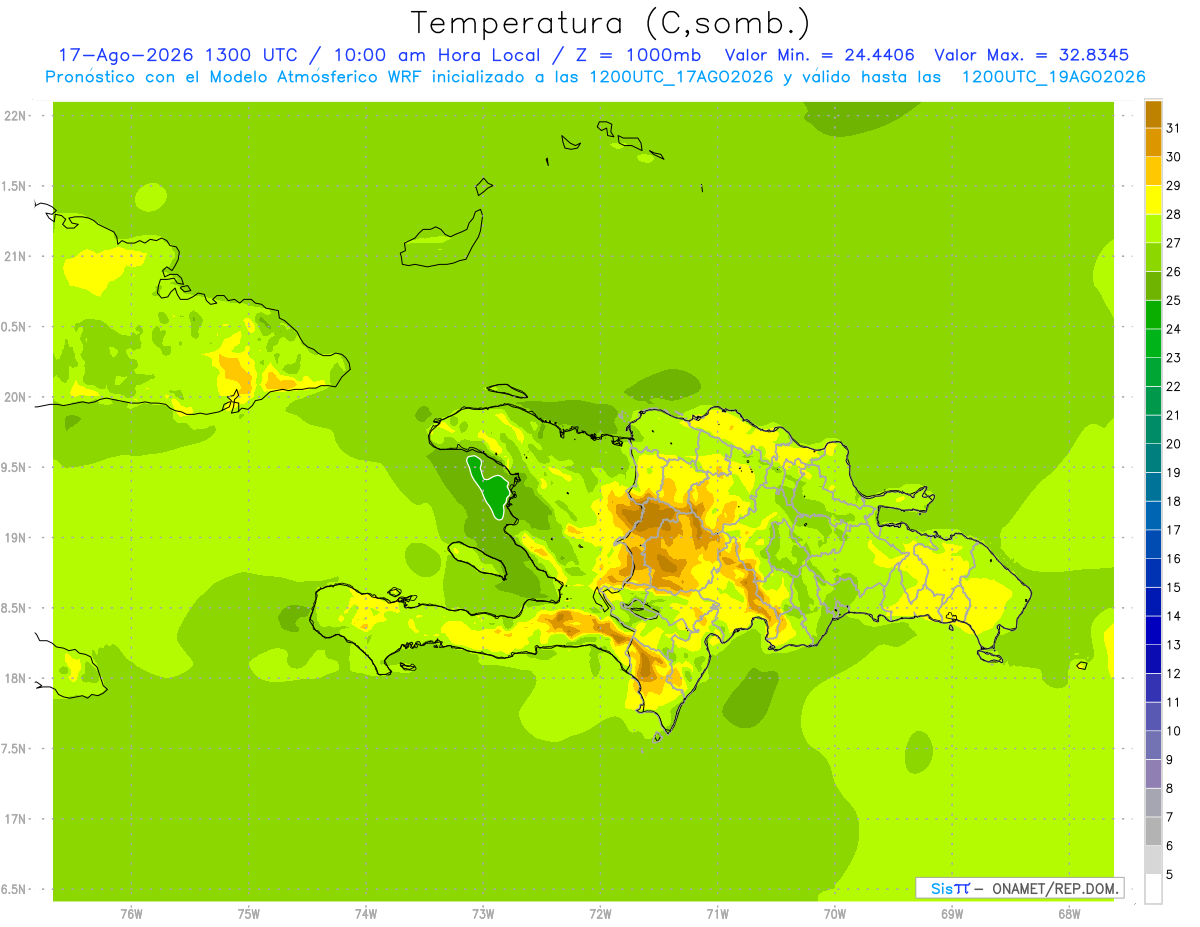This screenshot has width=1200, height=927.
Task: Click the "ONAMET/REP.DOM." credit label
Action: pos(1056,888)
